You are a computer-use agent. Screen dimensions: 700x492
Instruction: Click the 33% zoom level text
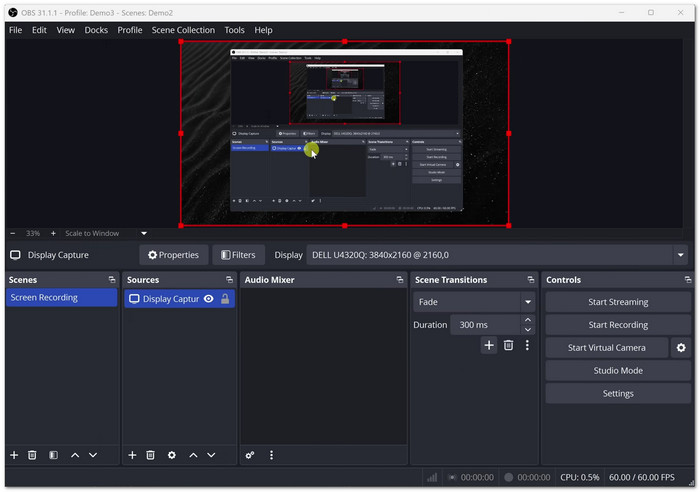(x=33, y=233)
